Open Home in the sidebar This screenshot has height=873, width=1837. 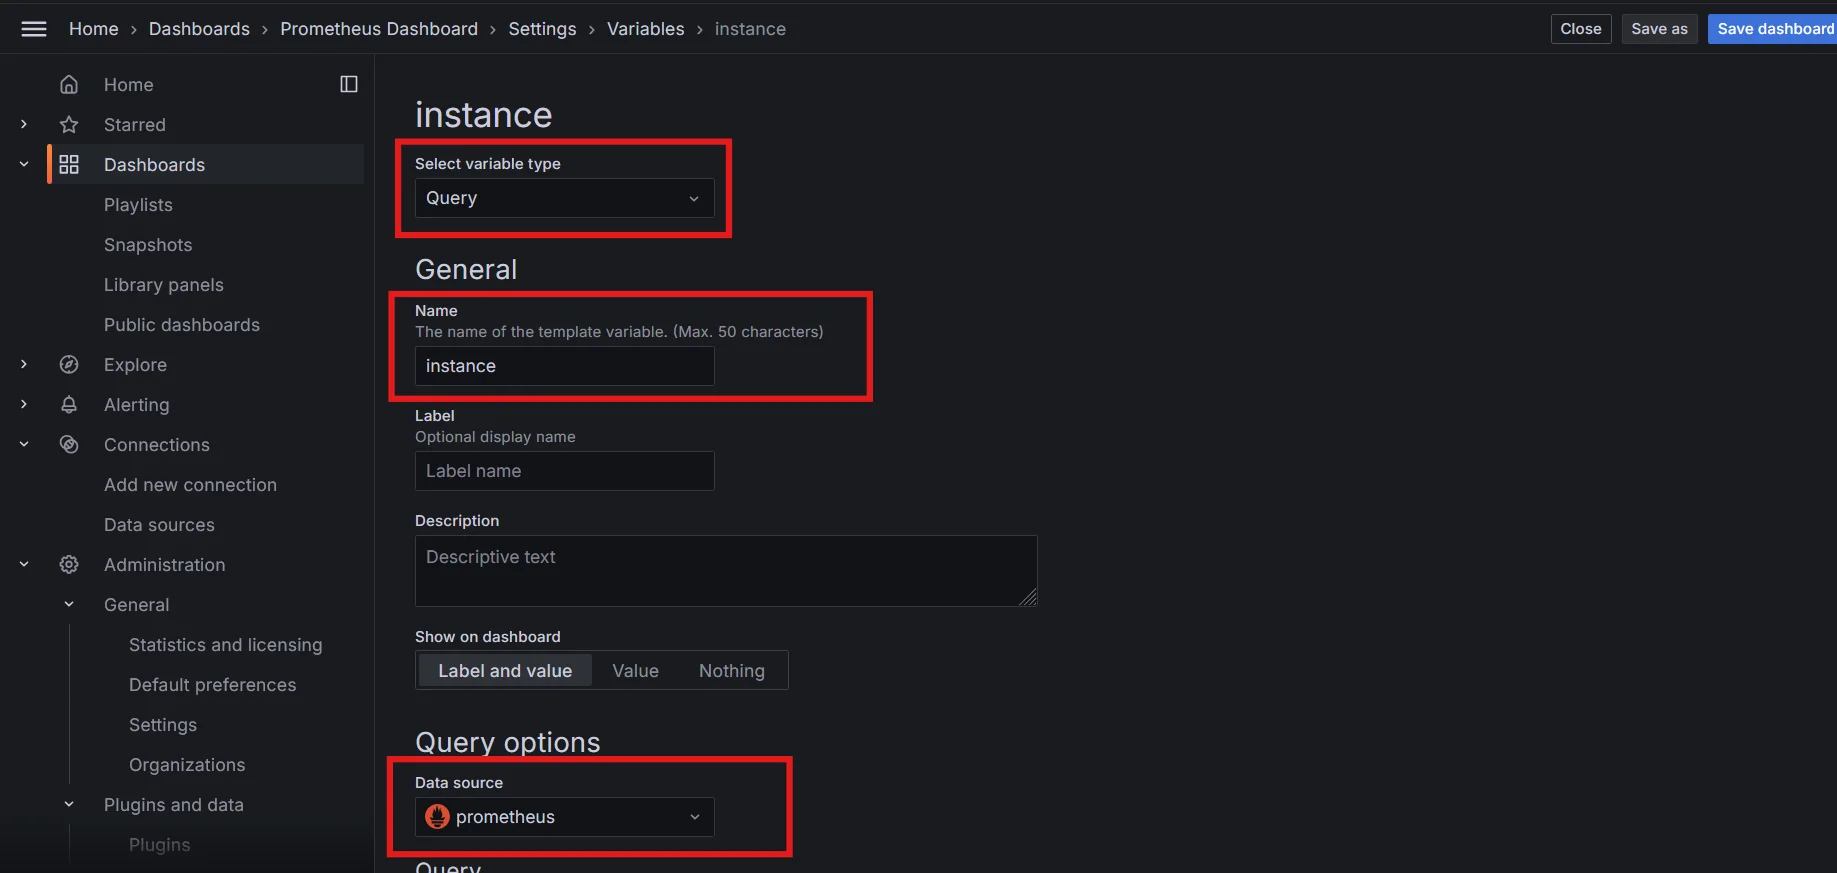click(129, 85)
